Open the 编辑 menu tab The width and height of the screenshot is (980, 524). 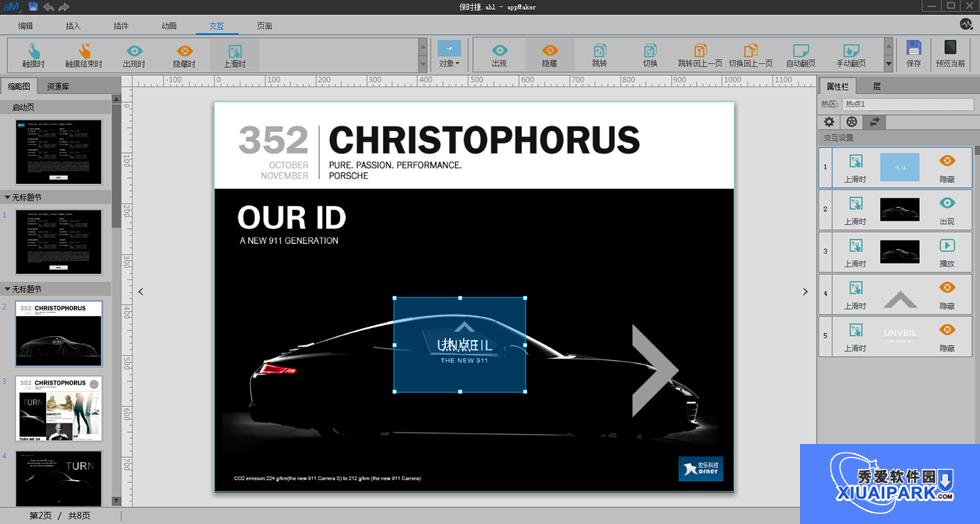[x=26, y=26]
